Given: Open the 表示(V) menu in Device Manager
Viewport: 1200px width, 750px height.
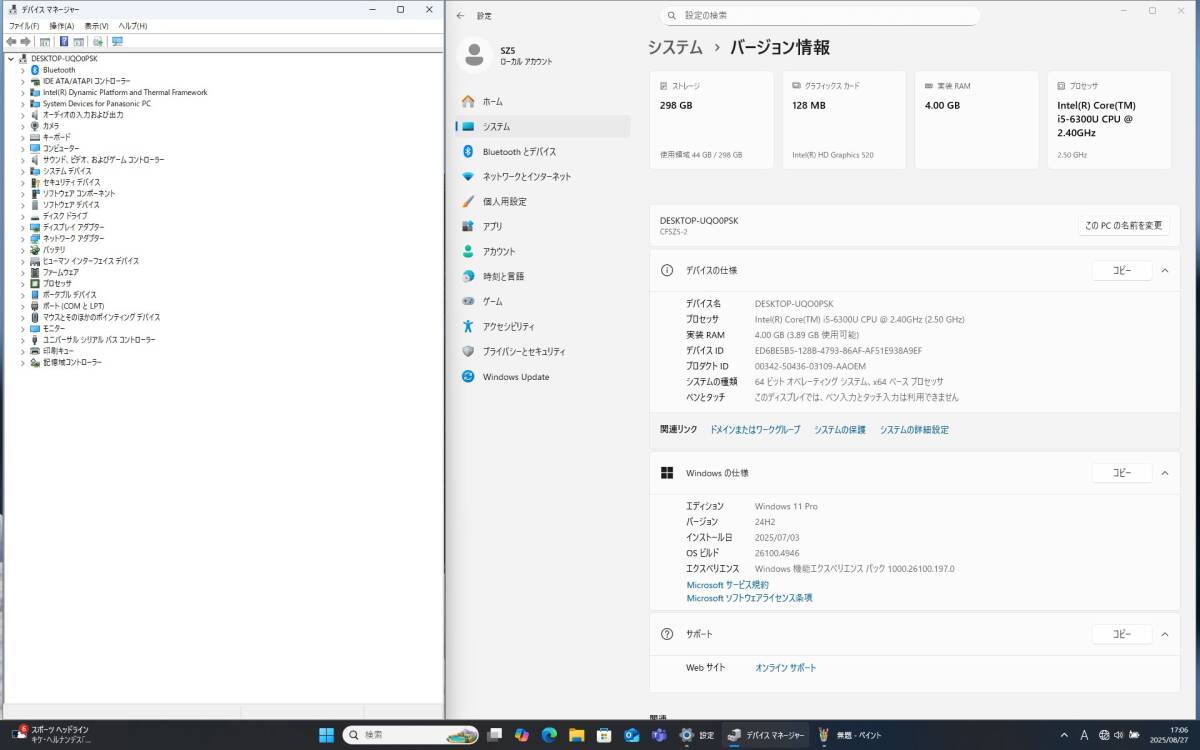Looking at the screenshot, I should pyautogui.click(x=96, y=26).
